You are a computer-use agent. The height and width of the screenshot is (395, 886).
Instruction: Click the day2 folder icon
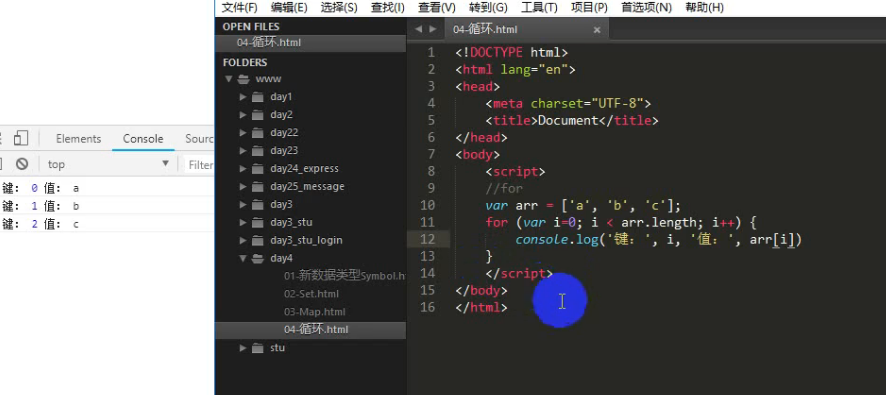click(x=258, y=115)
